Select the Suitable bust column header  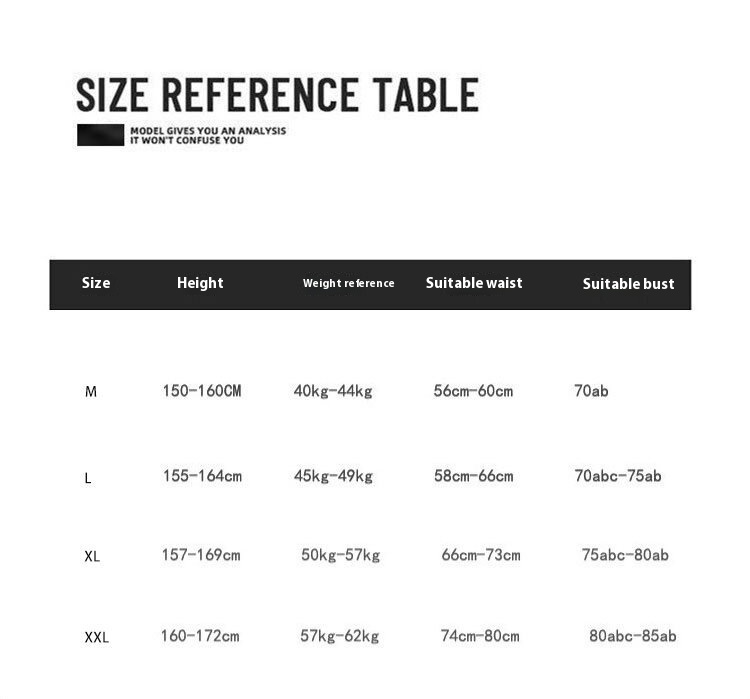(x=628, y=284)
